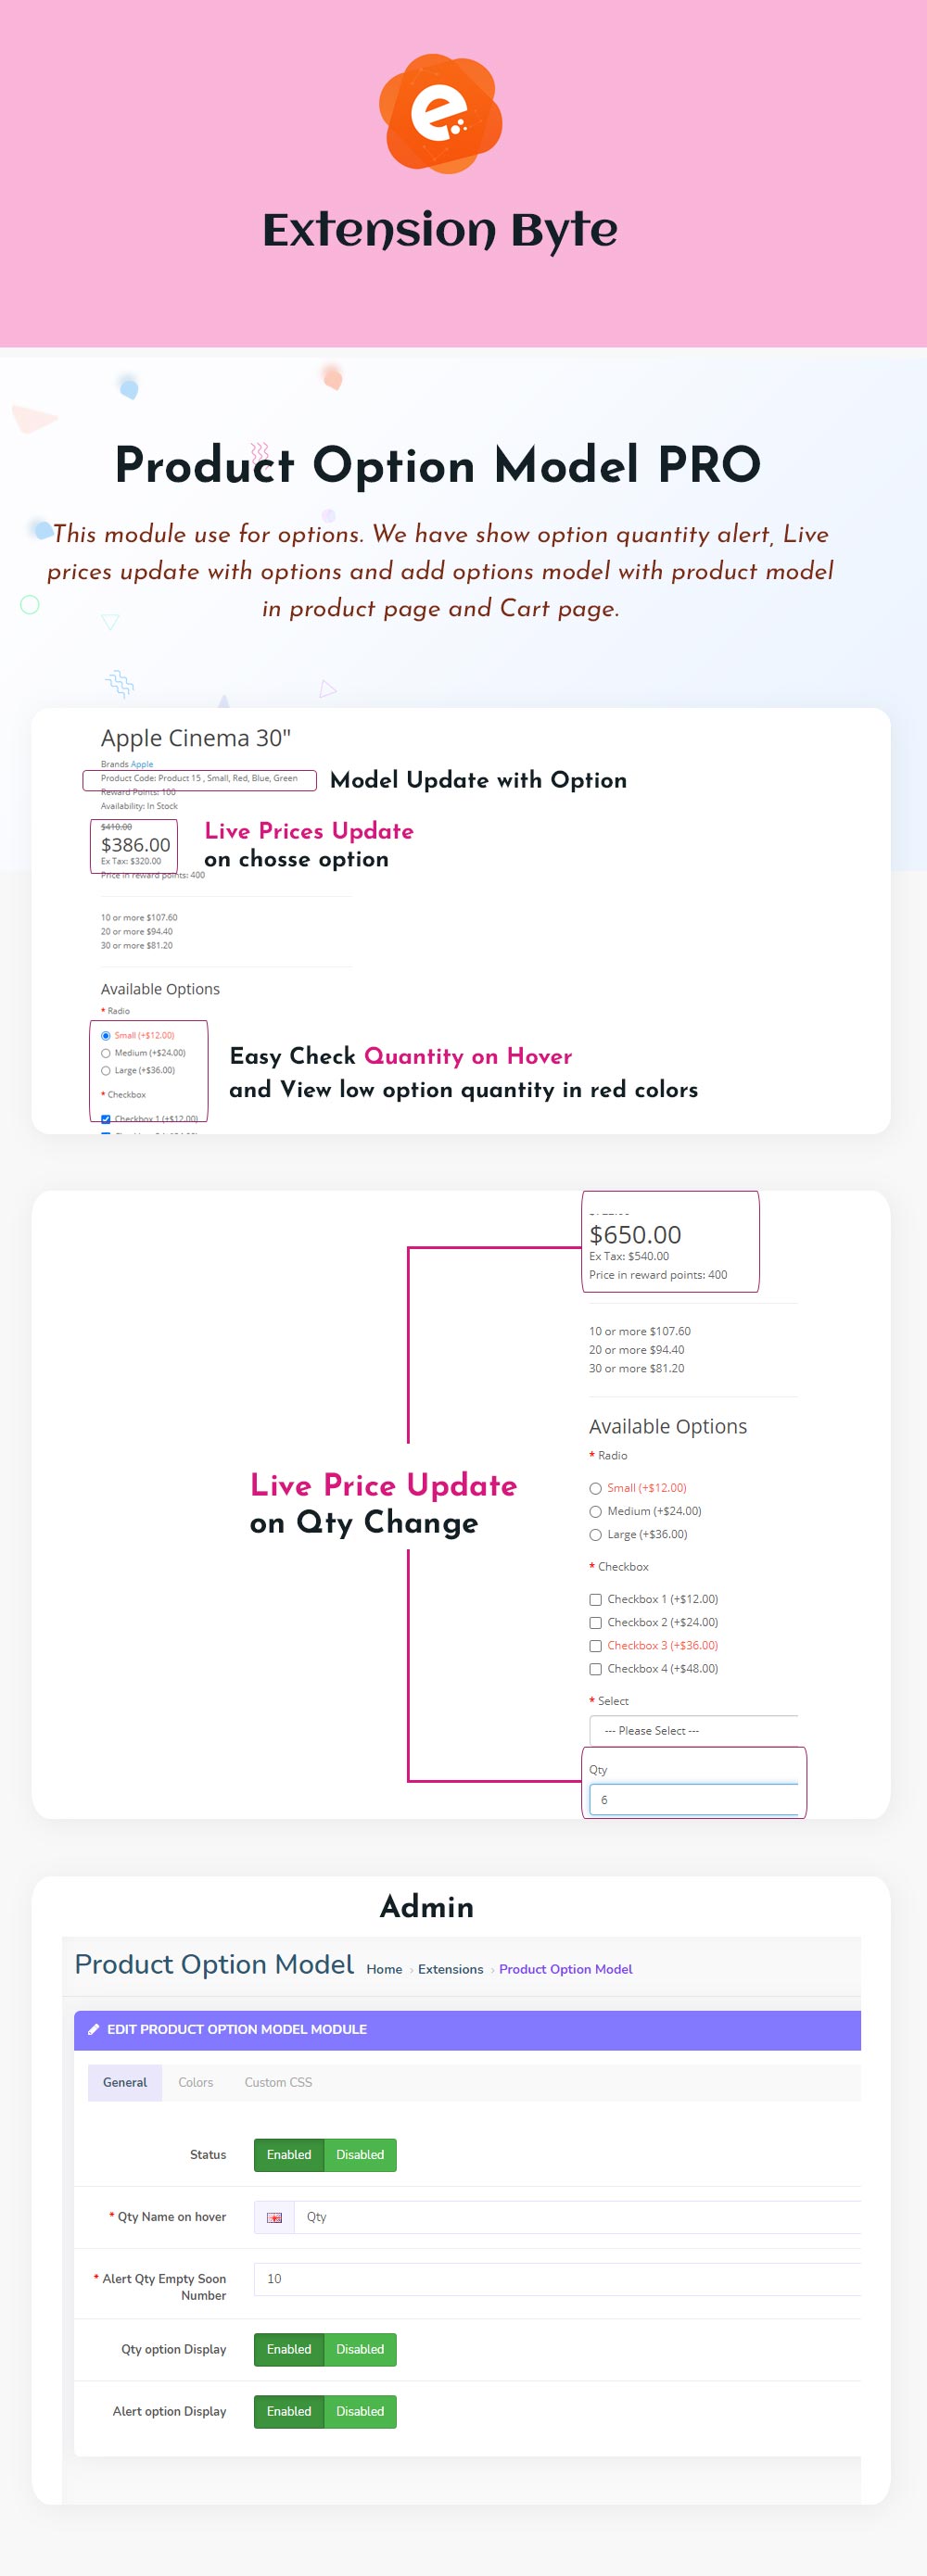Click the $386.00 price
927x2576 pixels.
[136, 845]
